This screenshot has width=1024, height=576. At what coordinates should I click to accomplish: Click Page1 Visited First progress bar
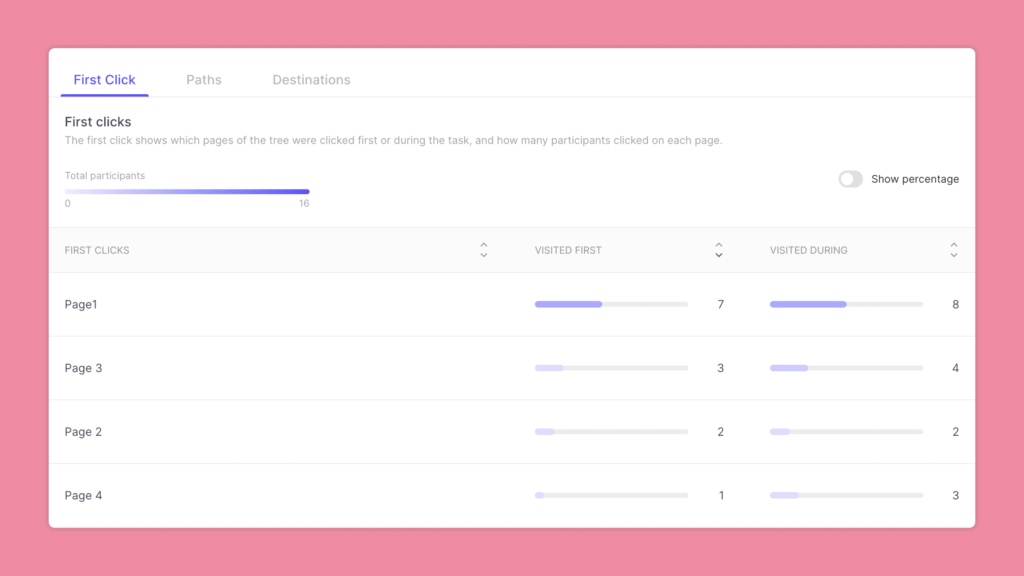click(611, 304)
